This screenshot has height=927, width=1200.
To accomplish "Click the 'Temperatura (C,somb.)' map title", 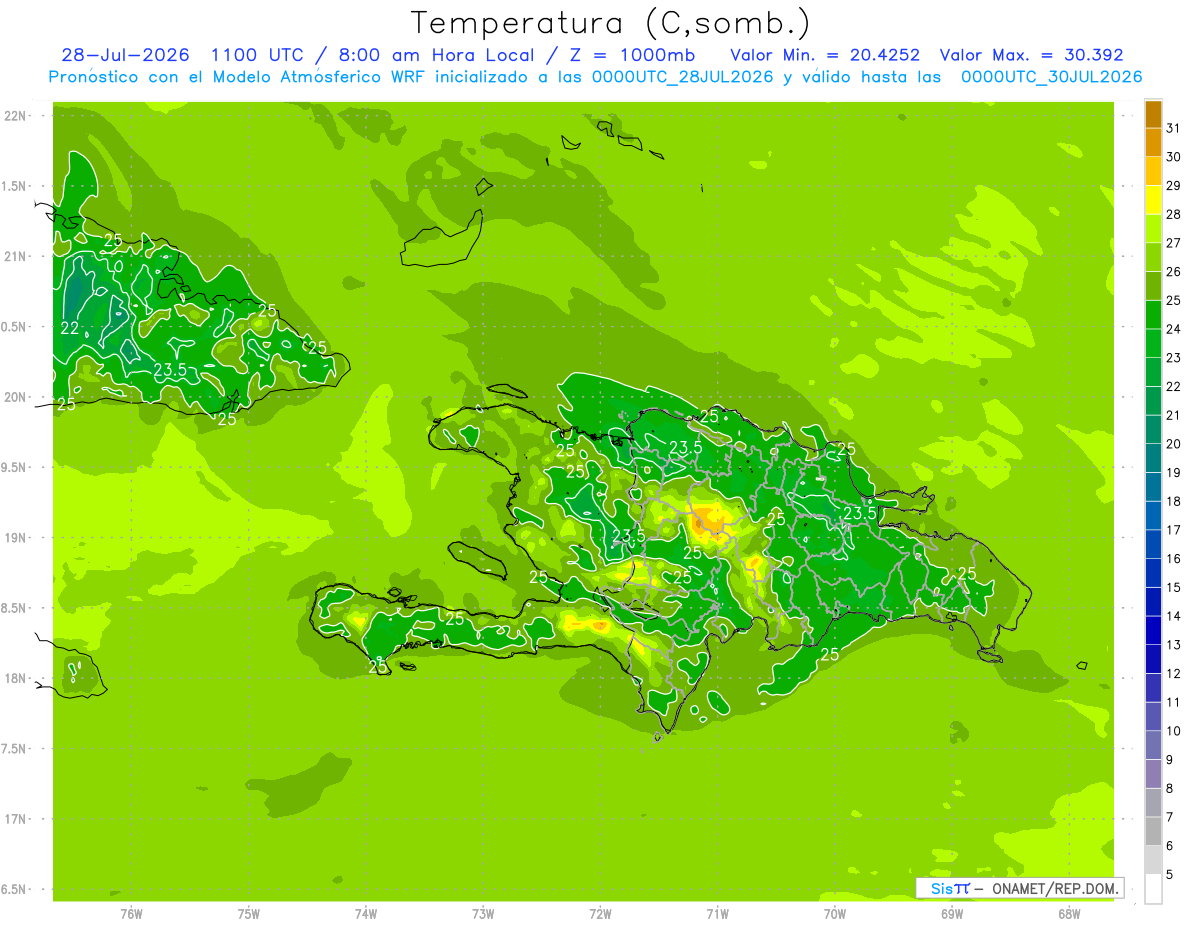I will 610,23.
